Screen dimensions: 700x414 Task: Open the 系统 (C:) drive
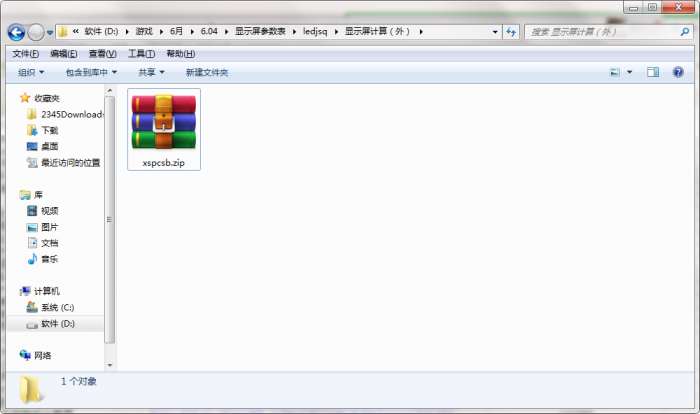(x=50, y=307)
